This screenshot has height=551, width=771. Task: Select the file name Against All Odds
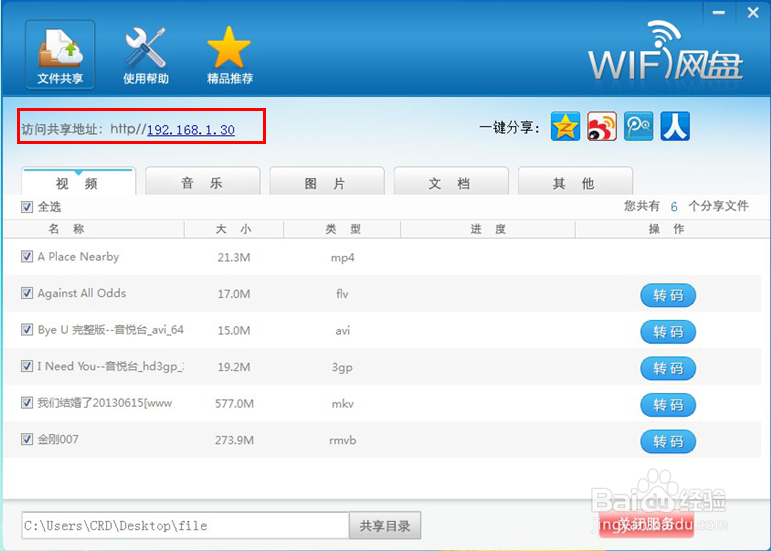point(82,293)
